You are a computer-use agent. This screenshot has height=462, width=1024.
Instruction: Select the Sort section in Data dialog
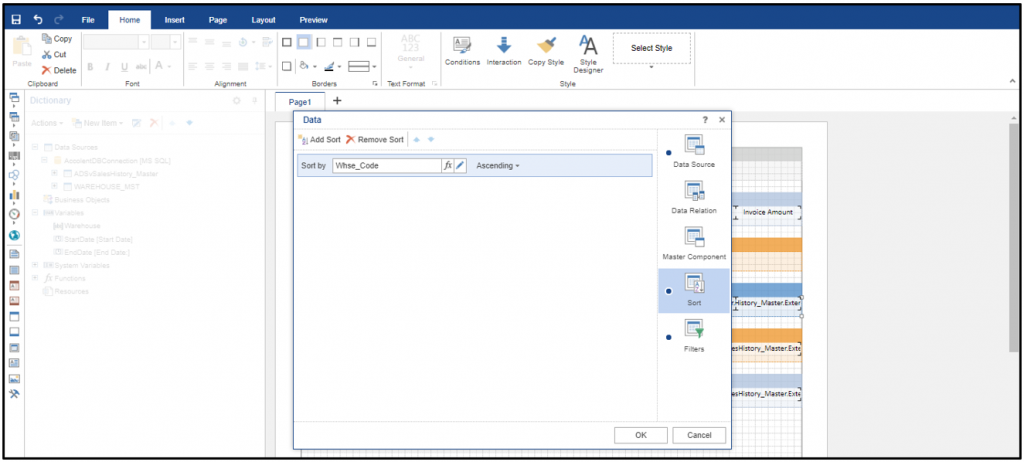click(x=694, y=290)
